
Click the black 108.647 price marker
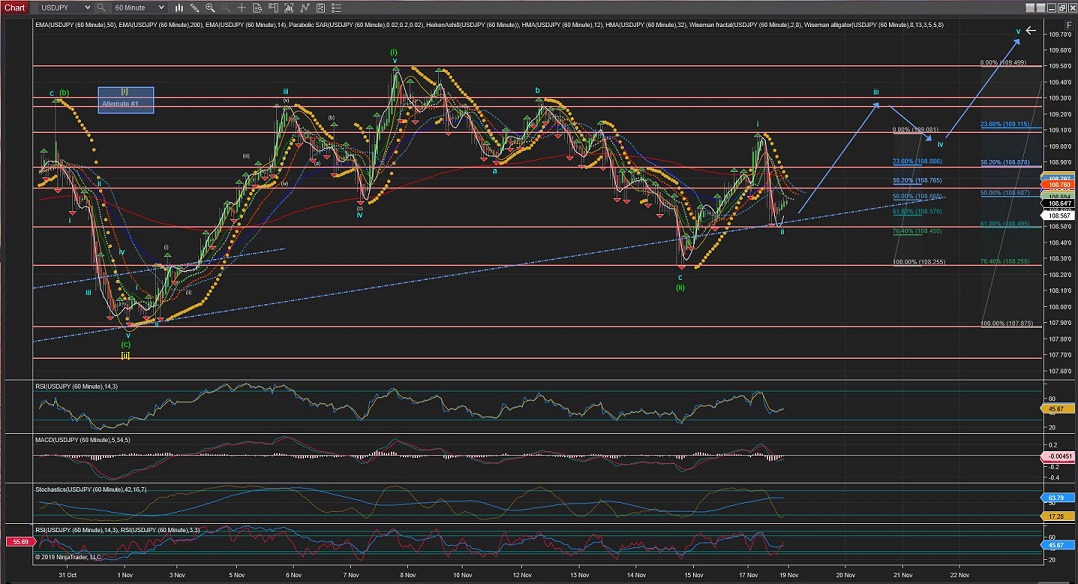pos(1057,204)
